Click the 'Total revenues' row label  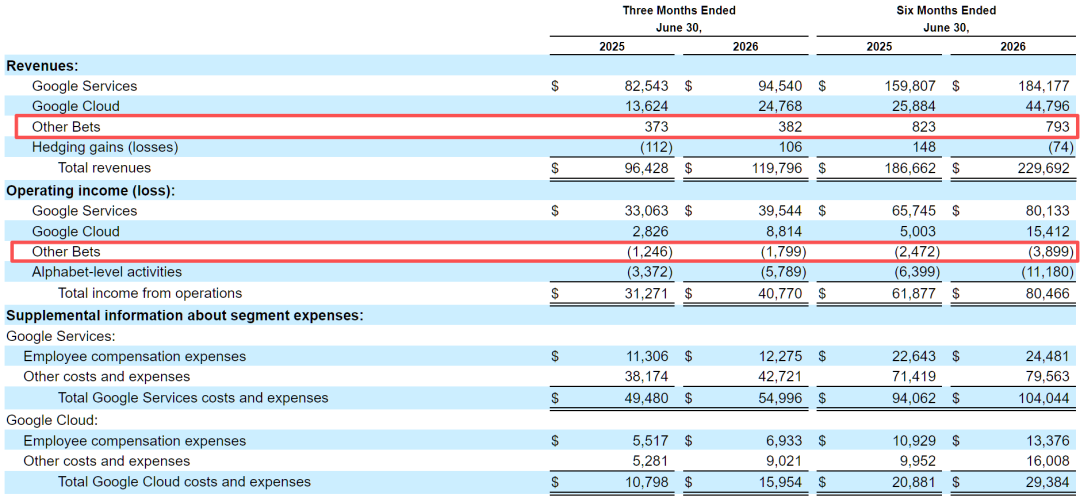[x=104, y=167]
